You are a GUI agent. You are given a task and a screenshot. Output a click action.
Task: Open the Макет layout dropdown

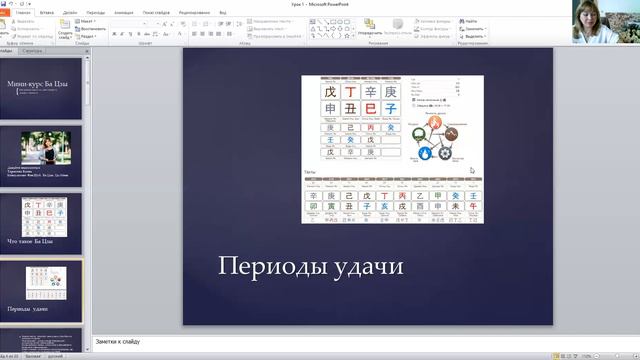click(x=85, y=21)
